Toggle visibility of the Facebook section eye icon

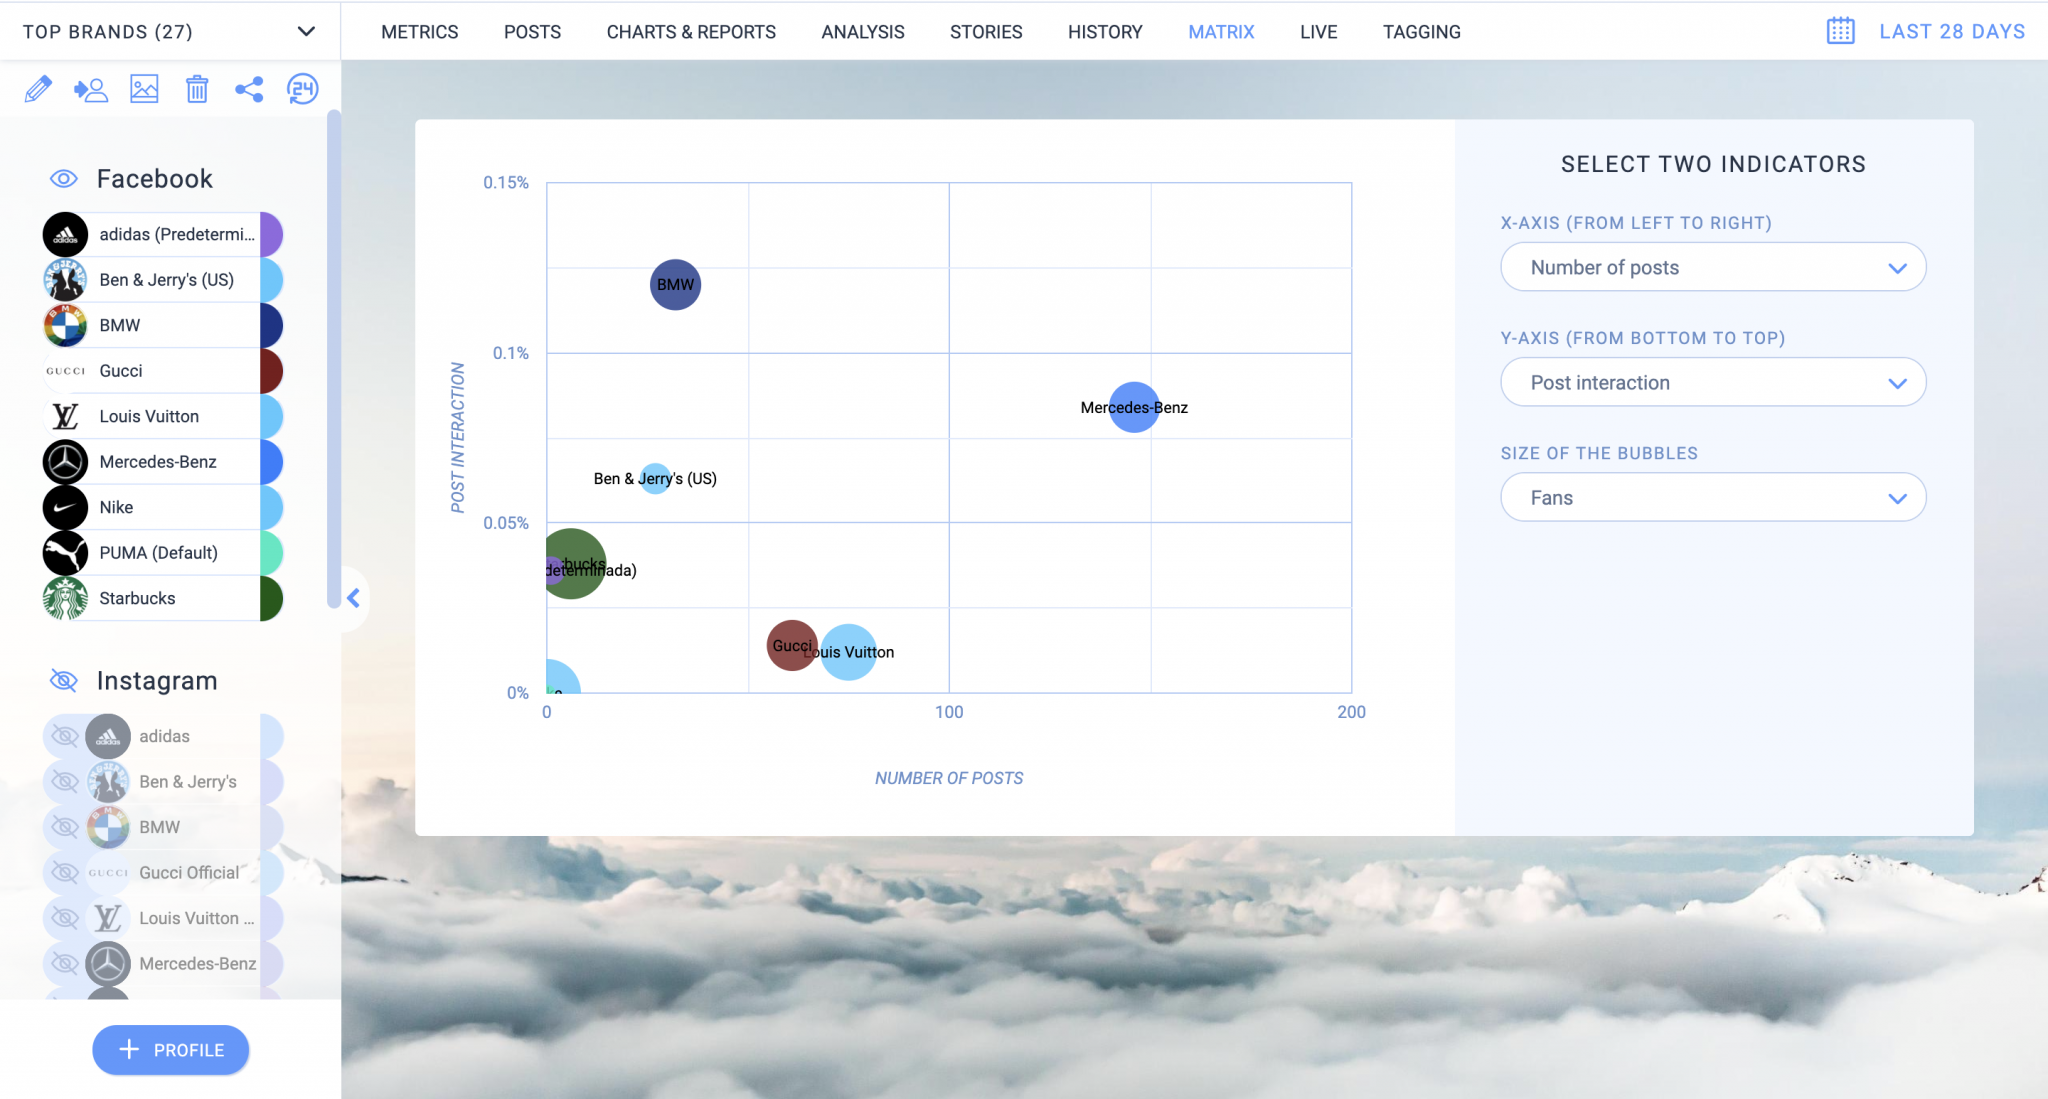[64, 178]
